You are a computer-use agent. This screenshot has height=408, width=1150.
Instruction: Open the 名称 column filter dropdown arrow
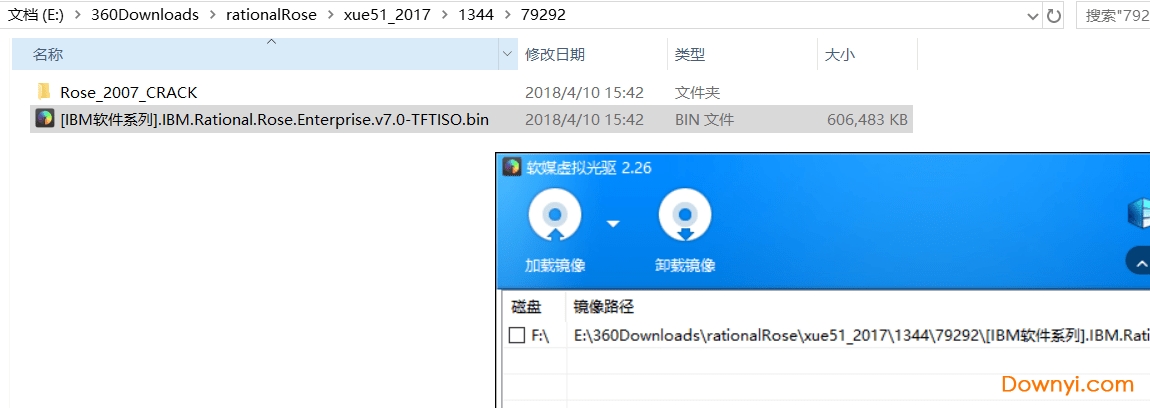pos(507,54)
